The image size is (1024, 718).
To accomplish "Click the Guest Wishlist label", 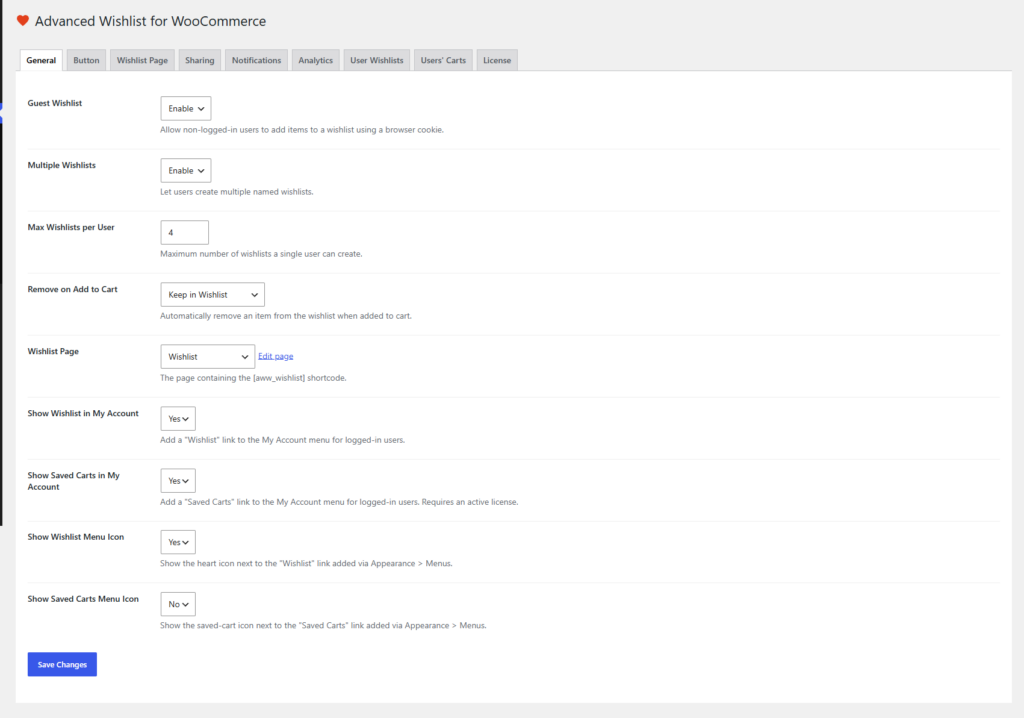I will (x=55, y=103).
